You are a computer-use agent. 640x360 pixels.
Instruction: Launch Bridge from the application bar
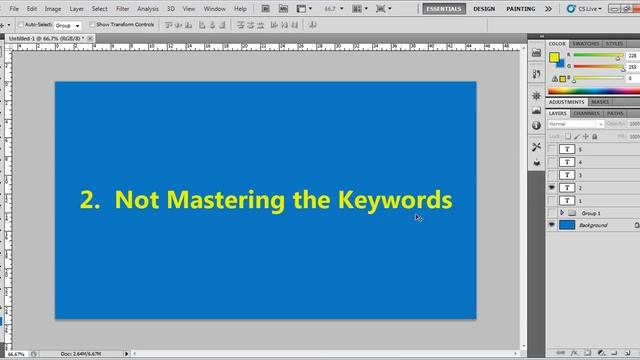click(x=265, y=9)
